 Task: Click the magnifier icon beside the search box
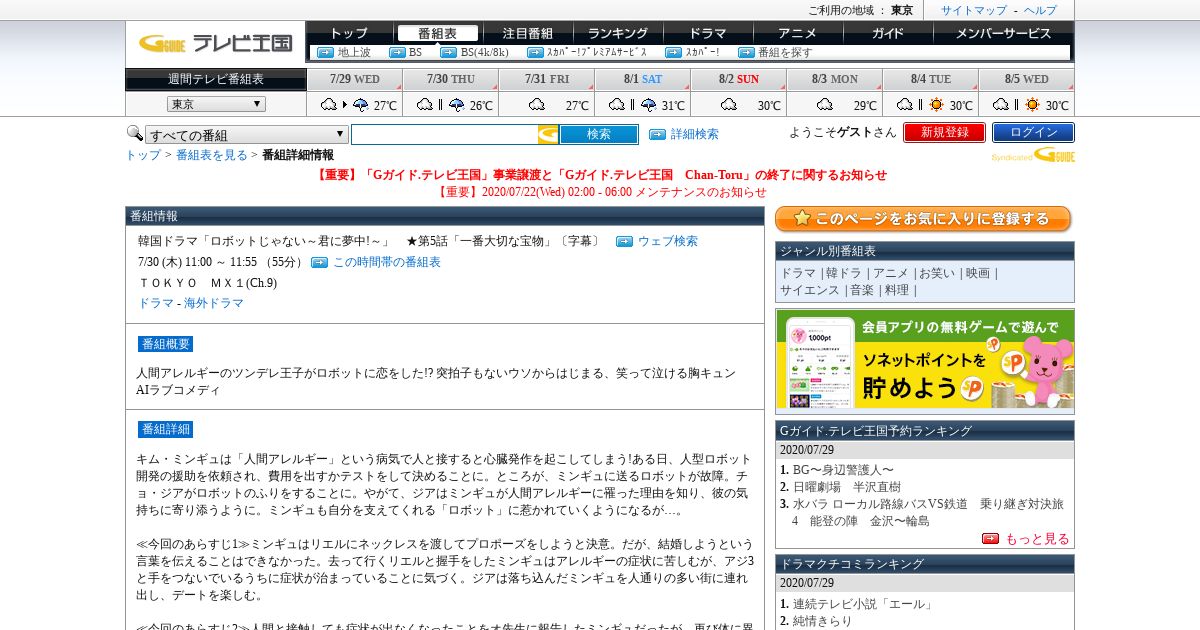134,133
